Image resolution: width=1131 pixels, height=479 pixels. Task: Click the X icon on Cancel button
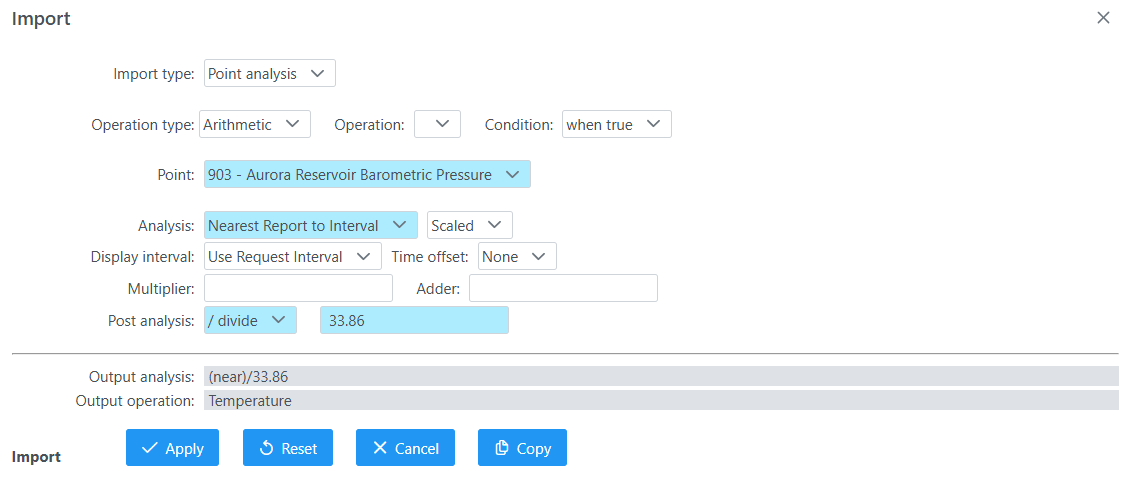(x=380, y=448)
